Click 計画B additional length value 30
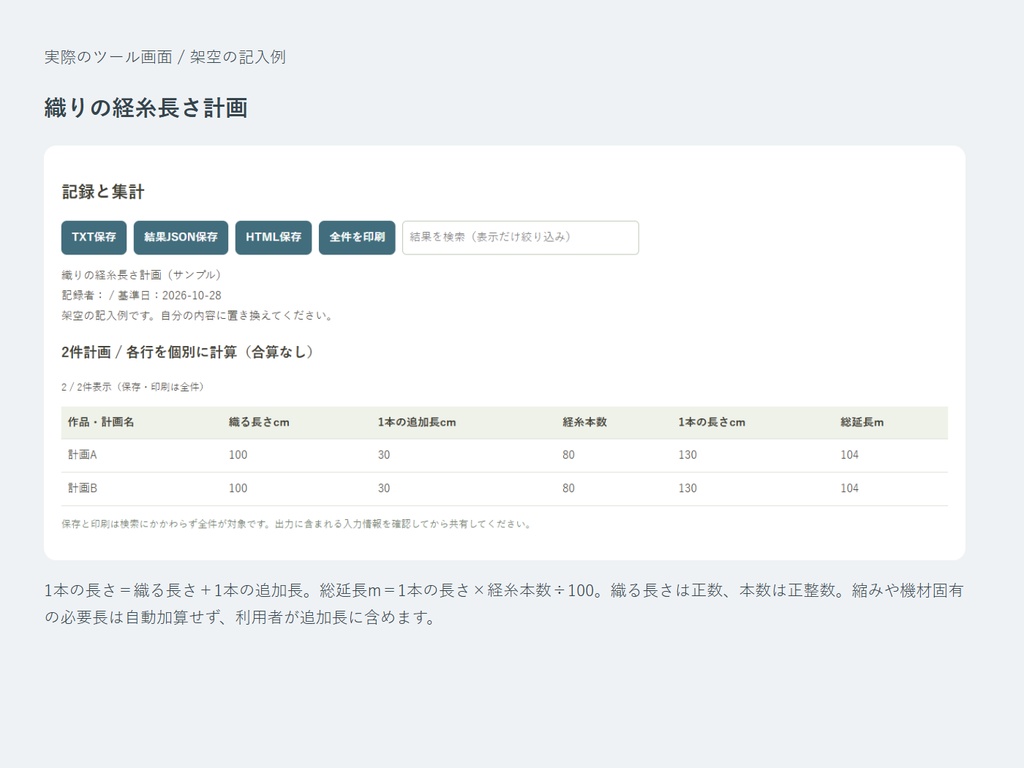Image resolution: width=1024 pixels, height=768 pixels. 384,488
